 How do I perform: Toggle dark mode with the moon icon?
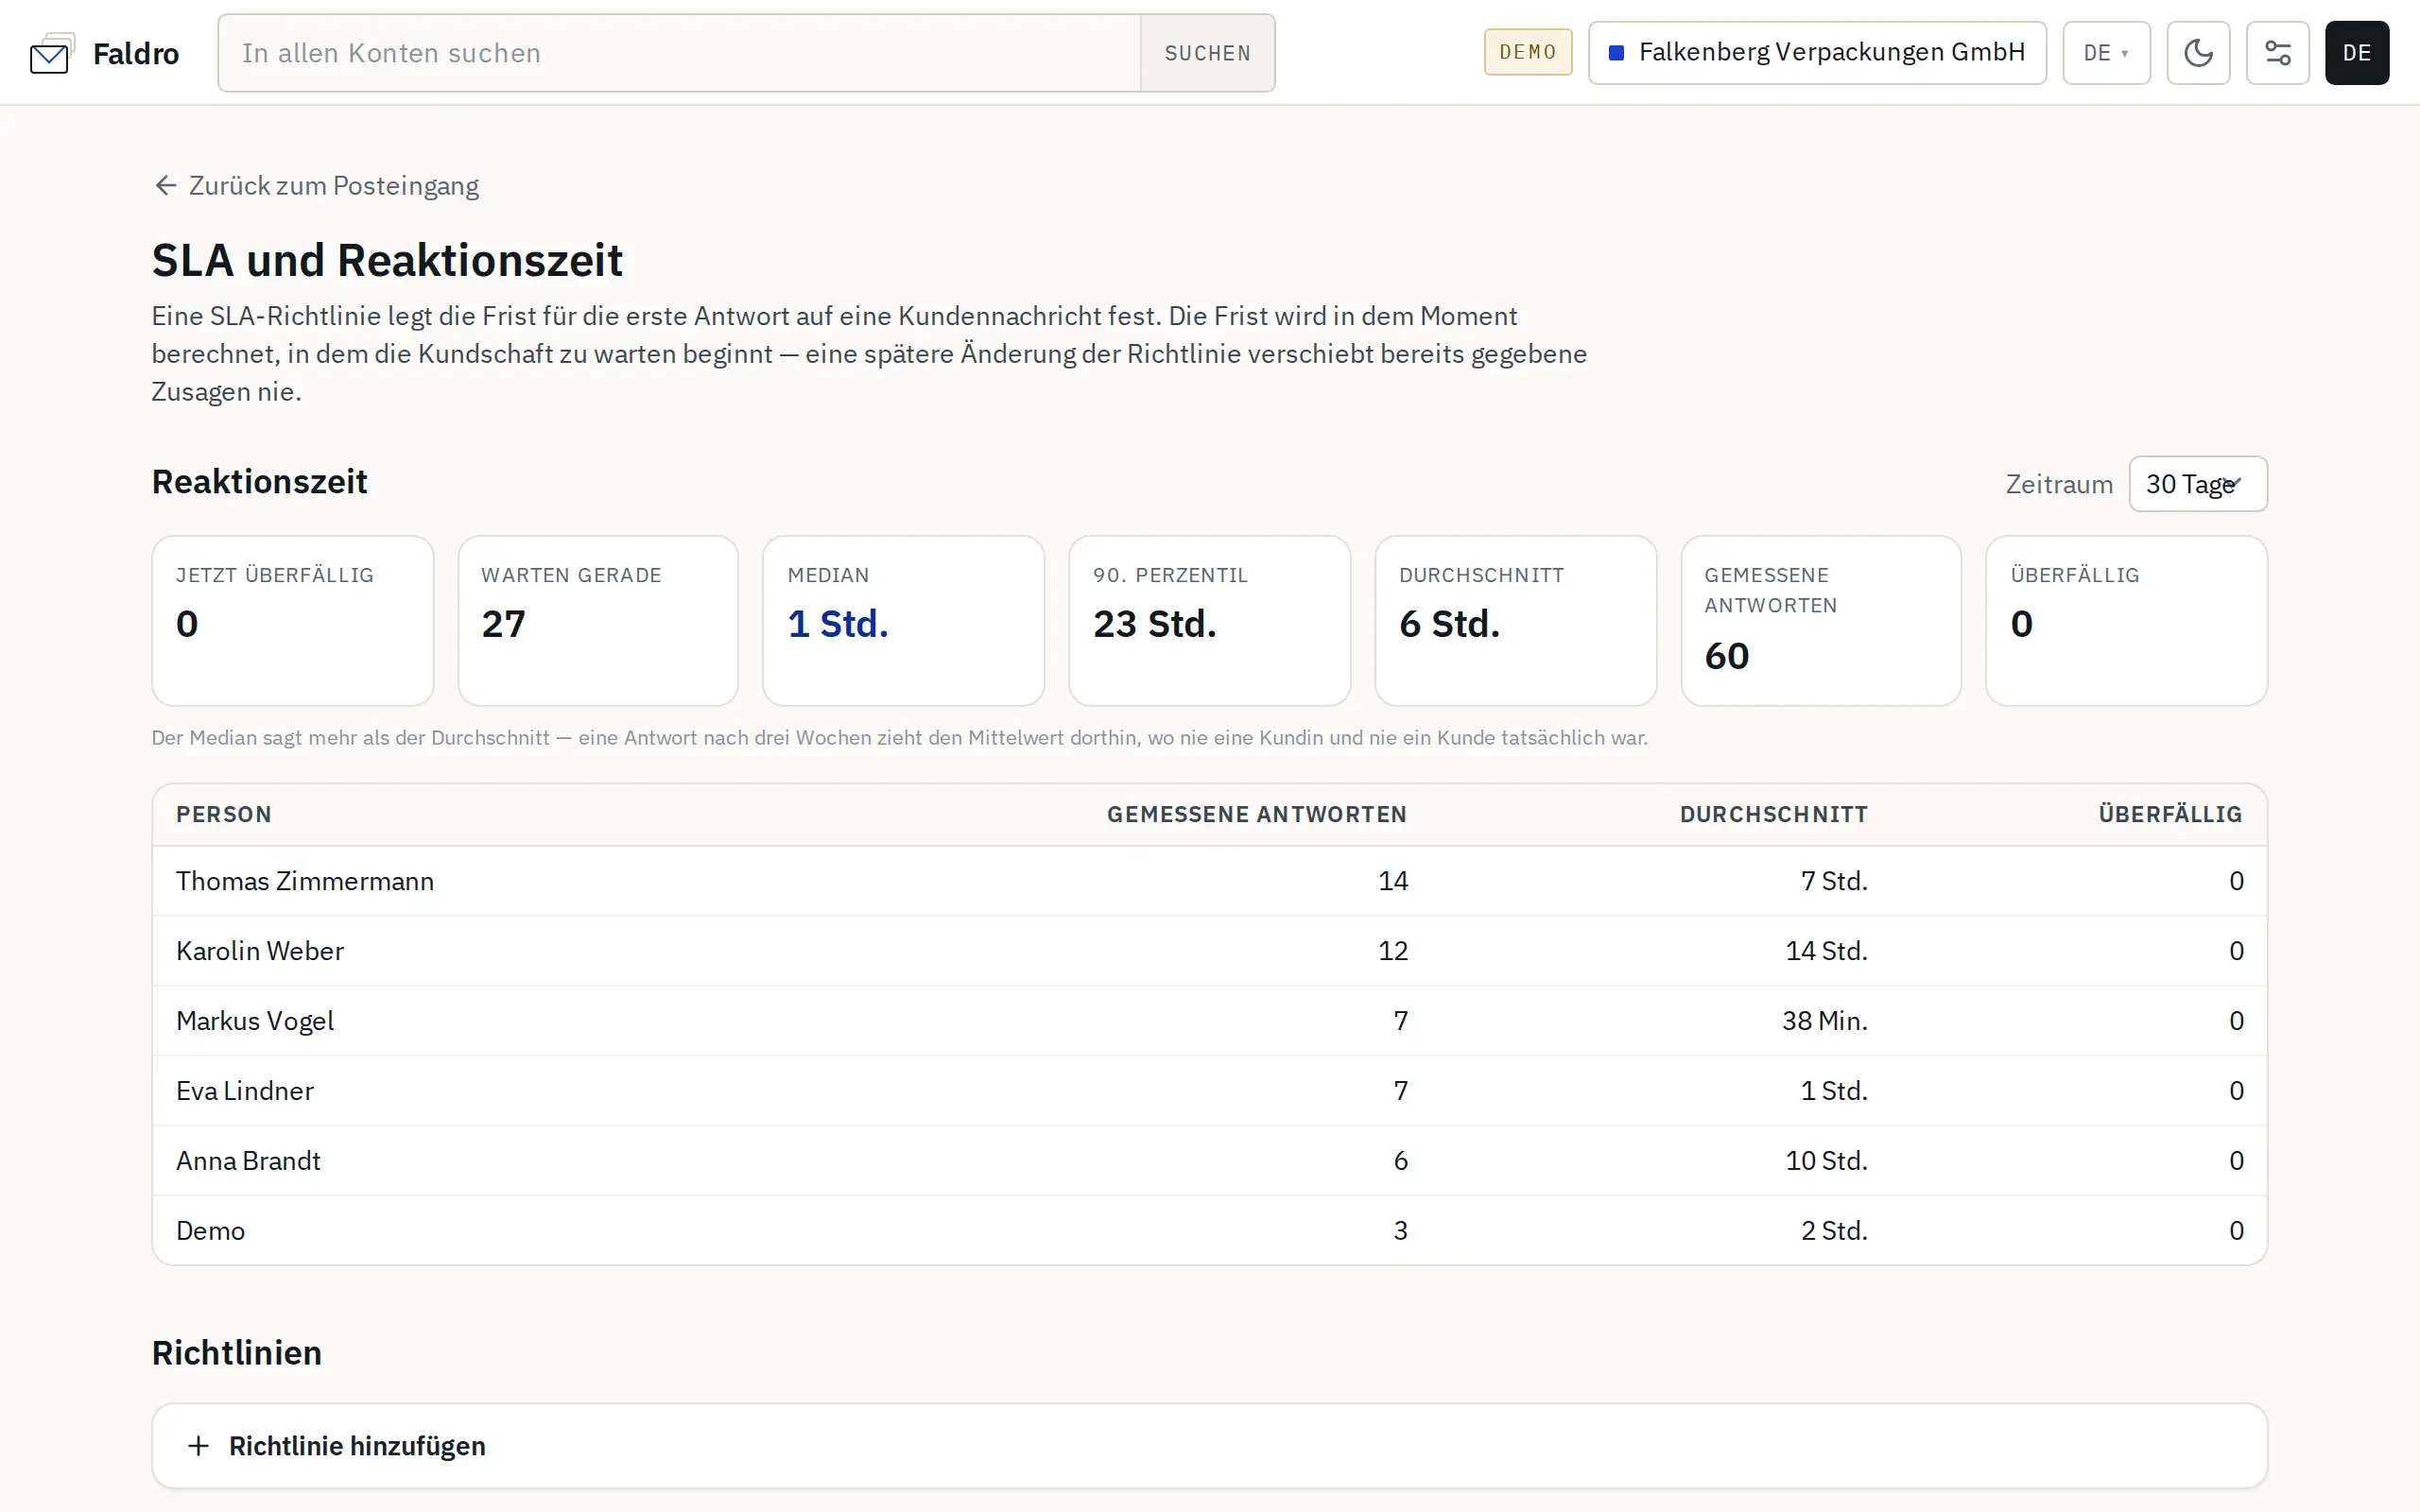pyautogui.click(x=2198, y=53)
